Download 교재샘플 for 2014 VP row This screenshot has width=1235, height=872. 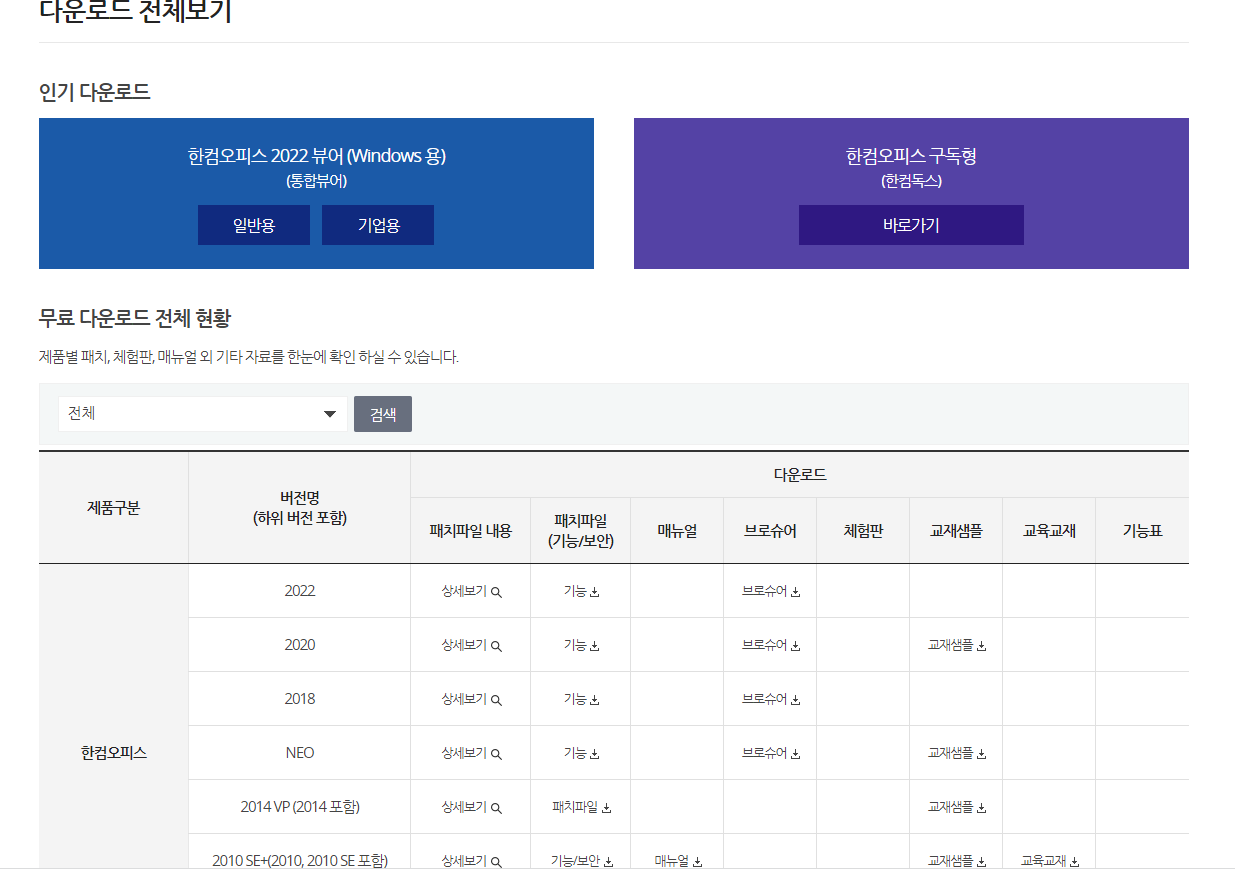pyautogui.click(x=957, y=807)
